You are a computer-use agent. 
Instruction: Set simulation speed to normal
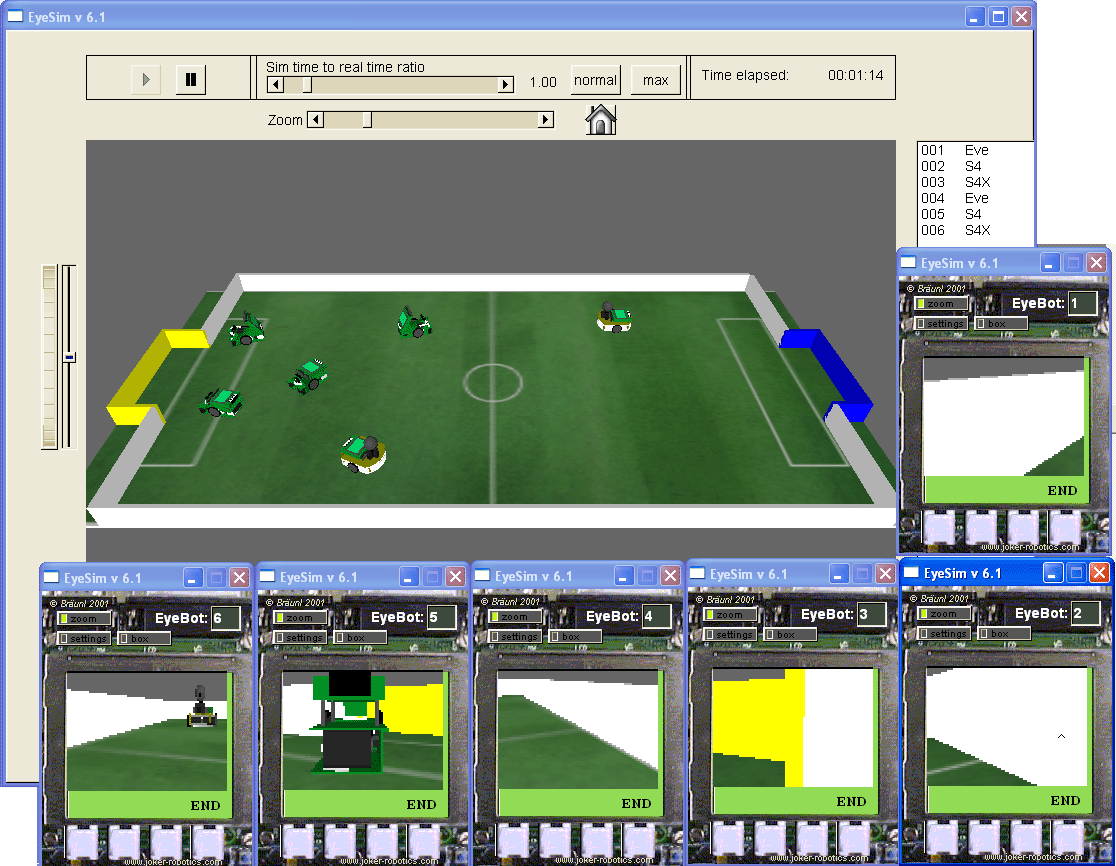[x=596, y=80]
